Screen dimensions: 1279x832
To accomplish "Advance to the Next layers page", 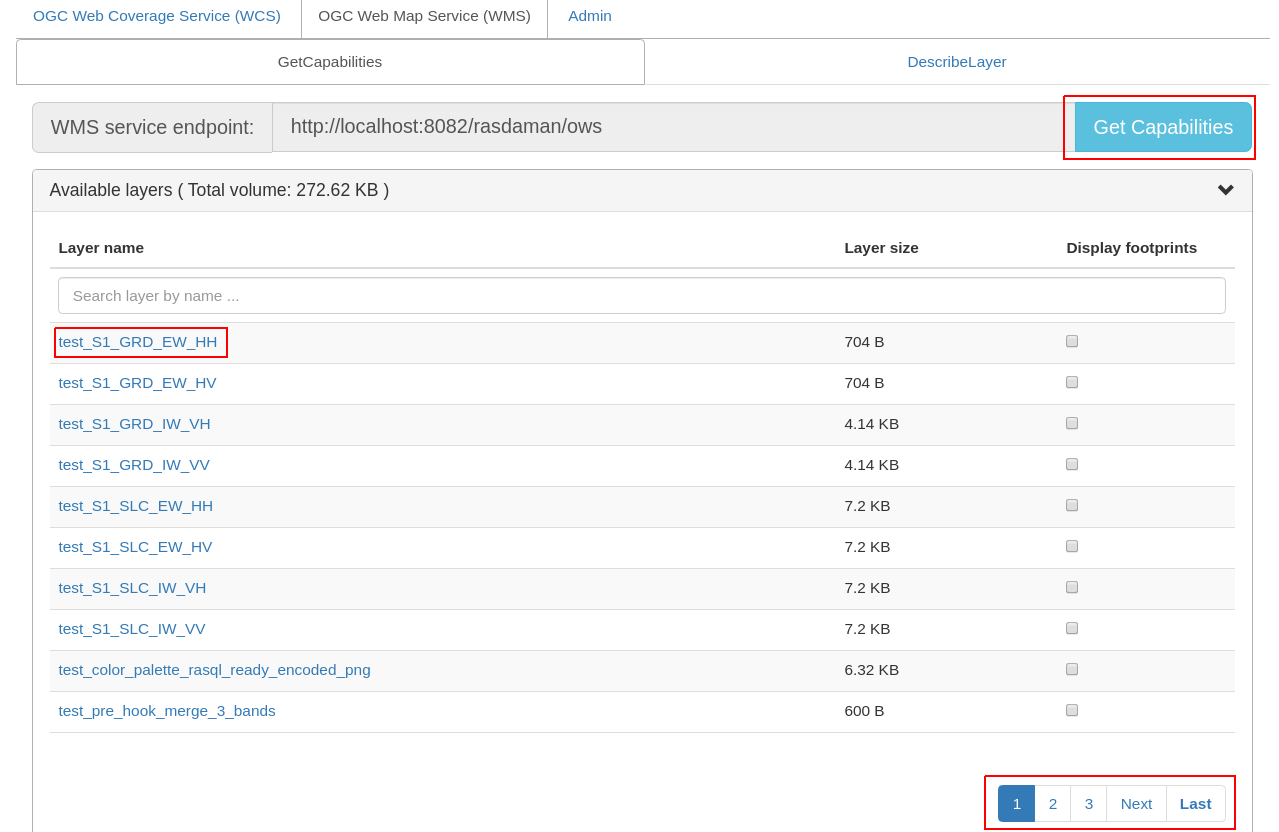I will (1136, 803).
